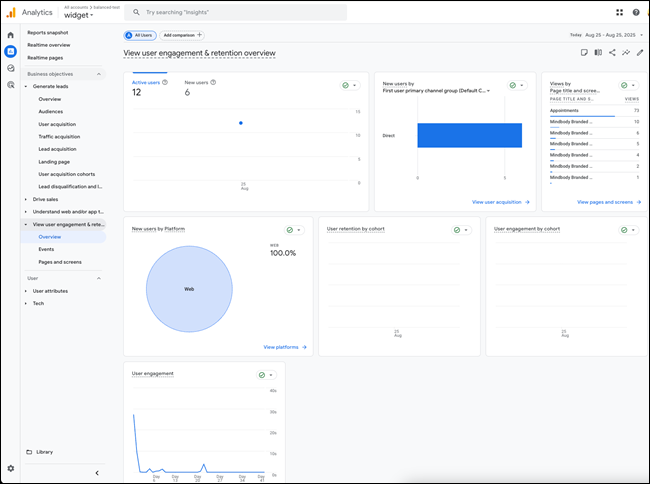Collapse the User section chevron

99,278
